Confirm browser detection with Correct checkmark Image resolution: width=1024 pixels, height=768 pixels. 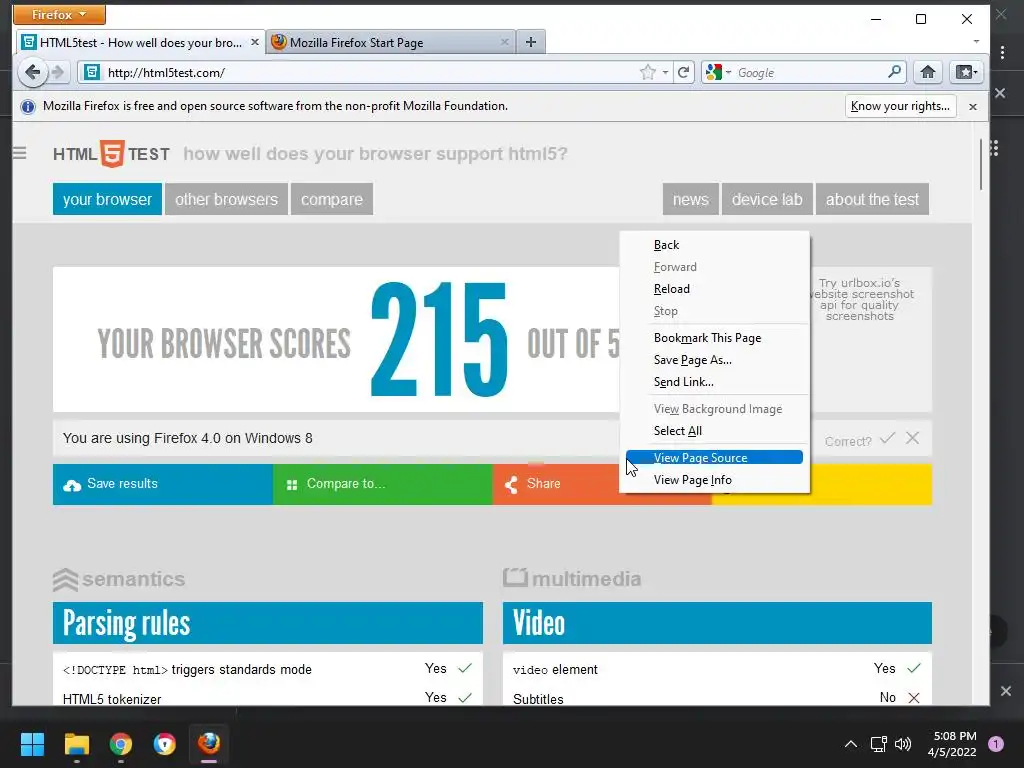(887, 438)
